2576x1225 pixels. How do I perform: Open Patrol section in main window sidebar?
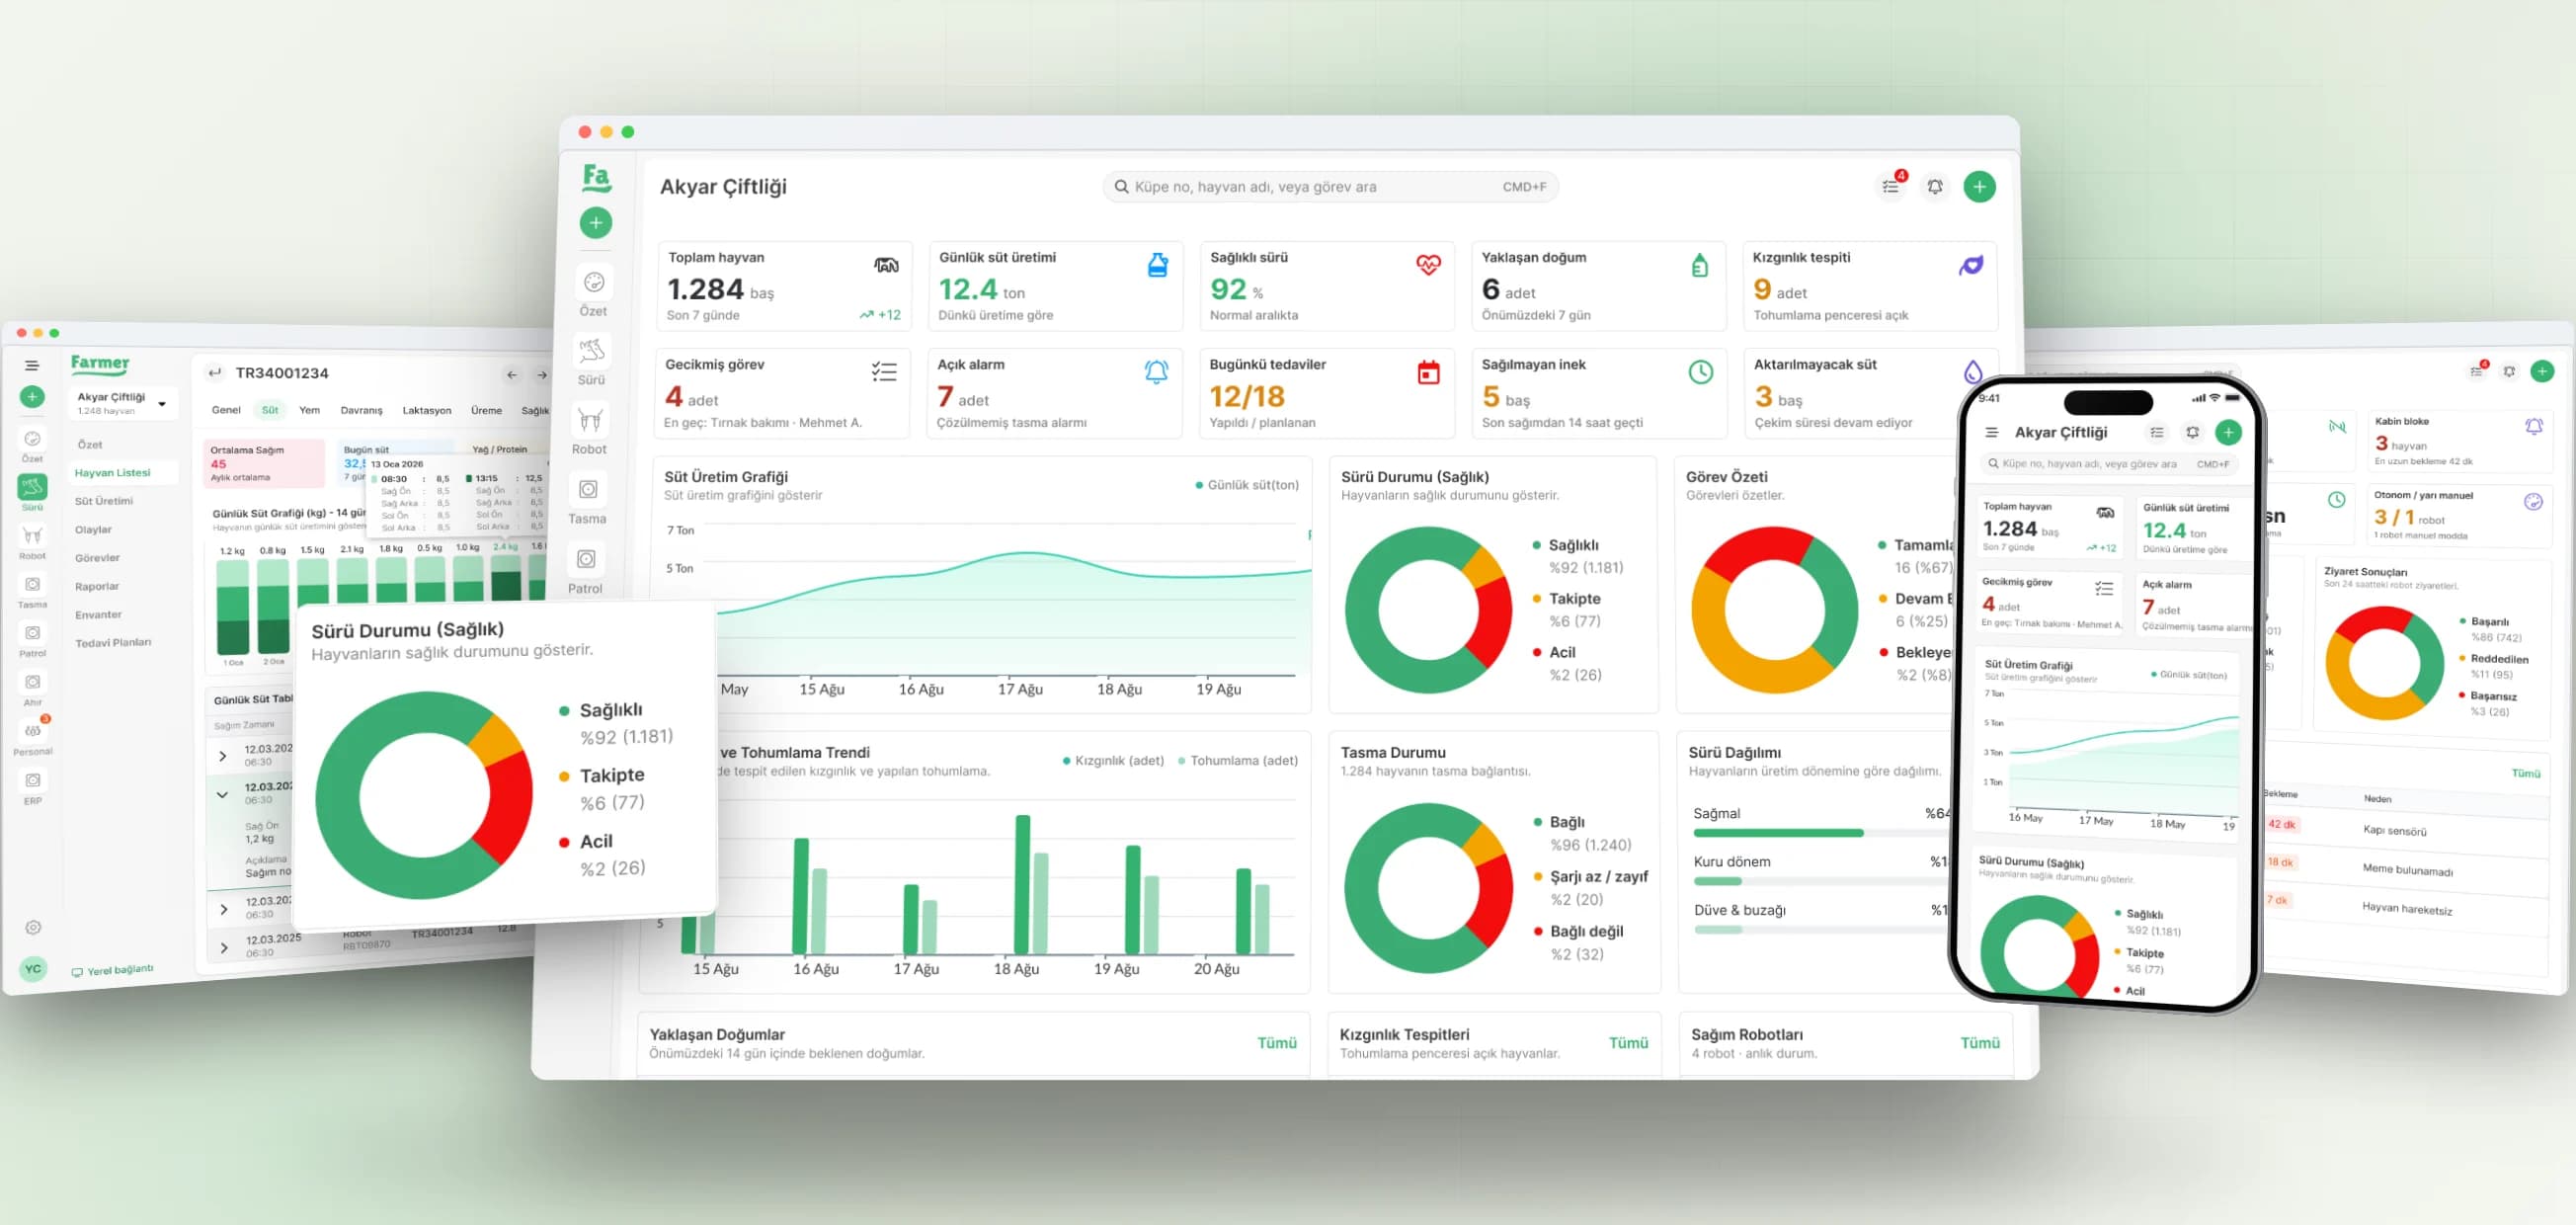coord(586,567)
